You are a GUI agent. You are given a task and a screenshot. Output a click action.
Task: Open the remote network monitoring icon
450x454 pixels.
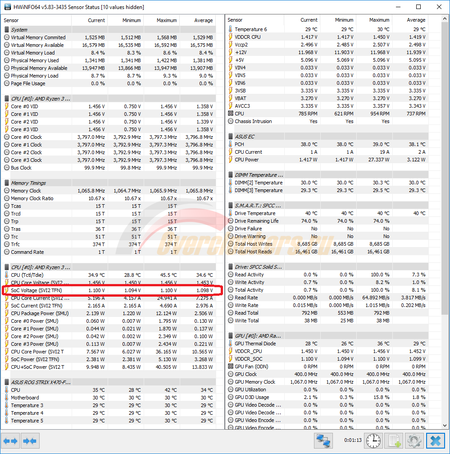coord(323,441)
